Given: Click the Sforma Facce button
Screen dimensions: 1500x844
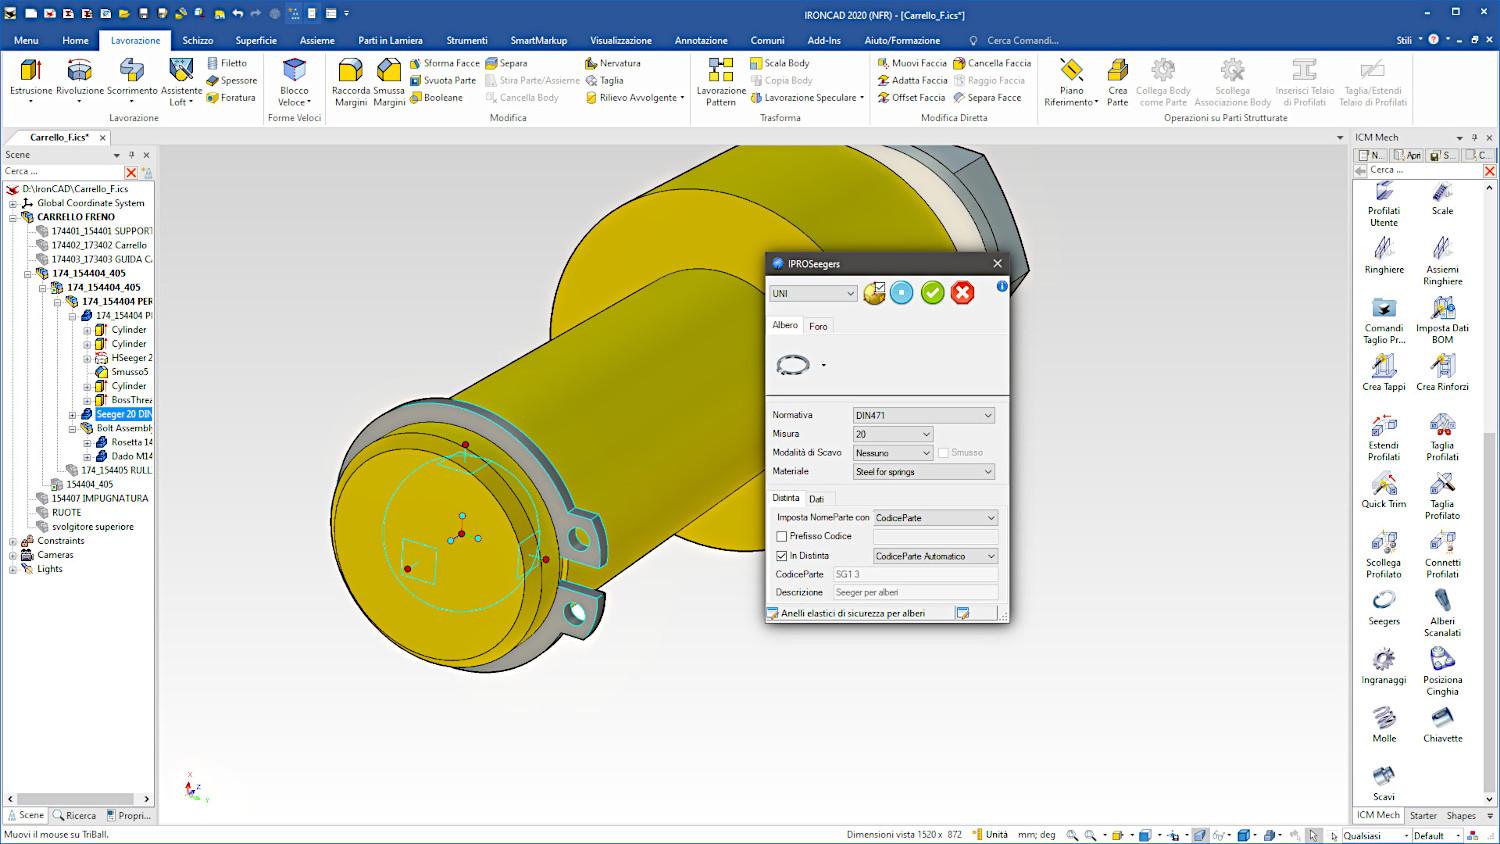Looking at the screenshot, I should (x=445, y=63).
